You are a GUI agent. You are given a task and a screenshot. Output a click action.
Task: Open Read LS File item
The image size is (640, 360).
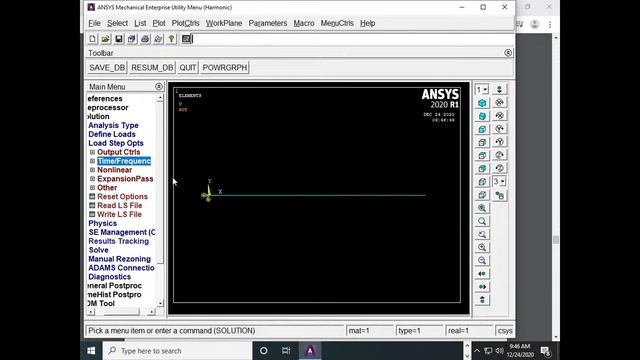pyautogui.click(x=120, y=206)
